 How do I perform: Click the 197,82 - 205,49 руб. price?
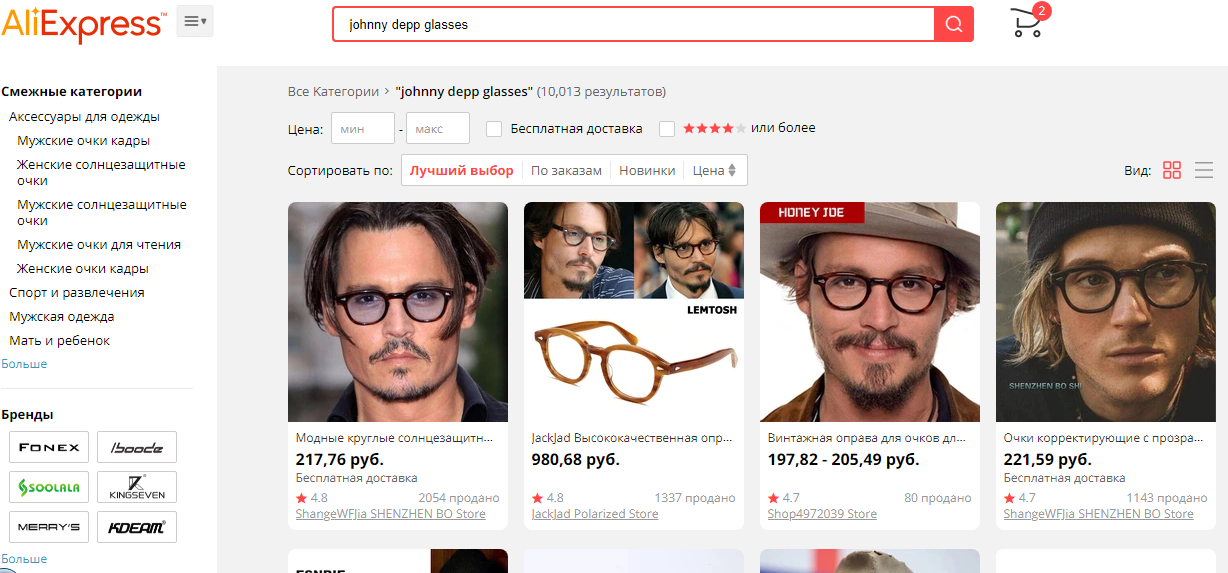click(x=843, y=460)
